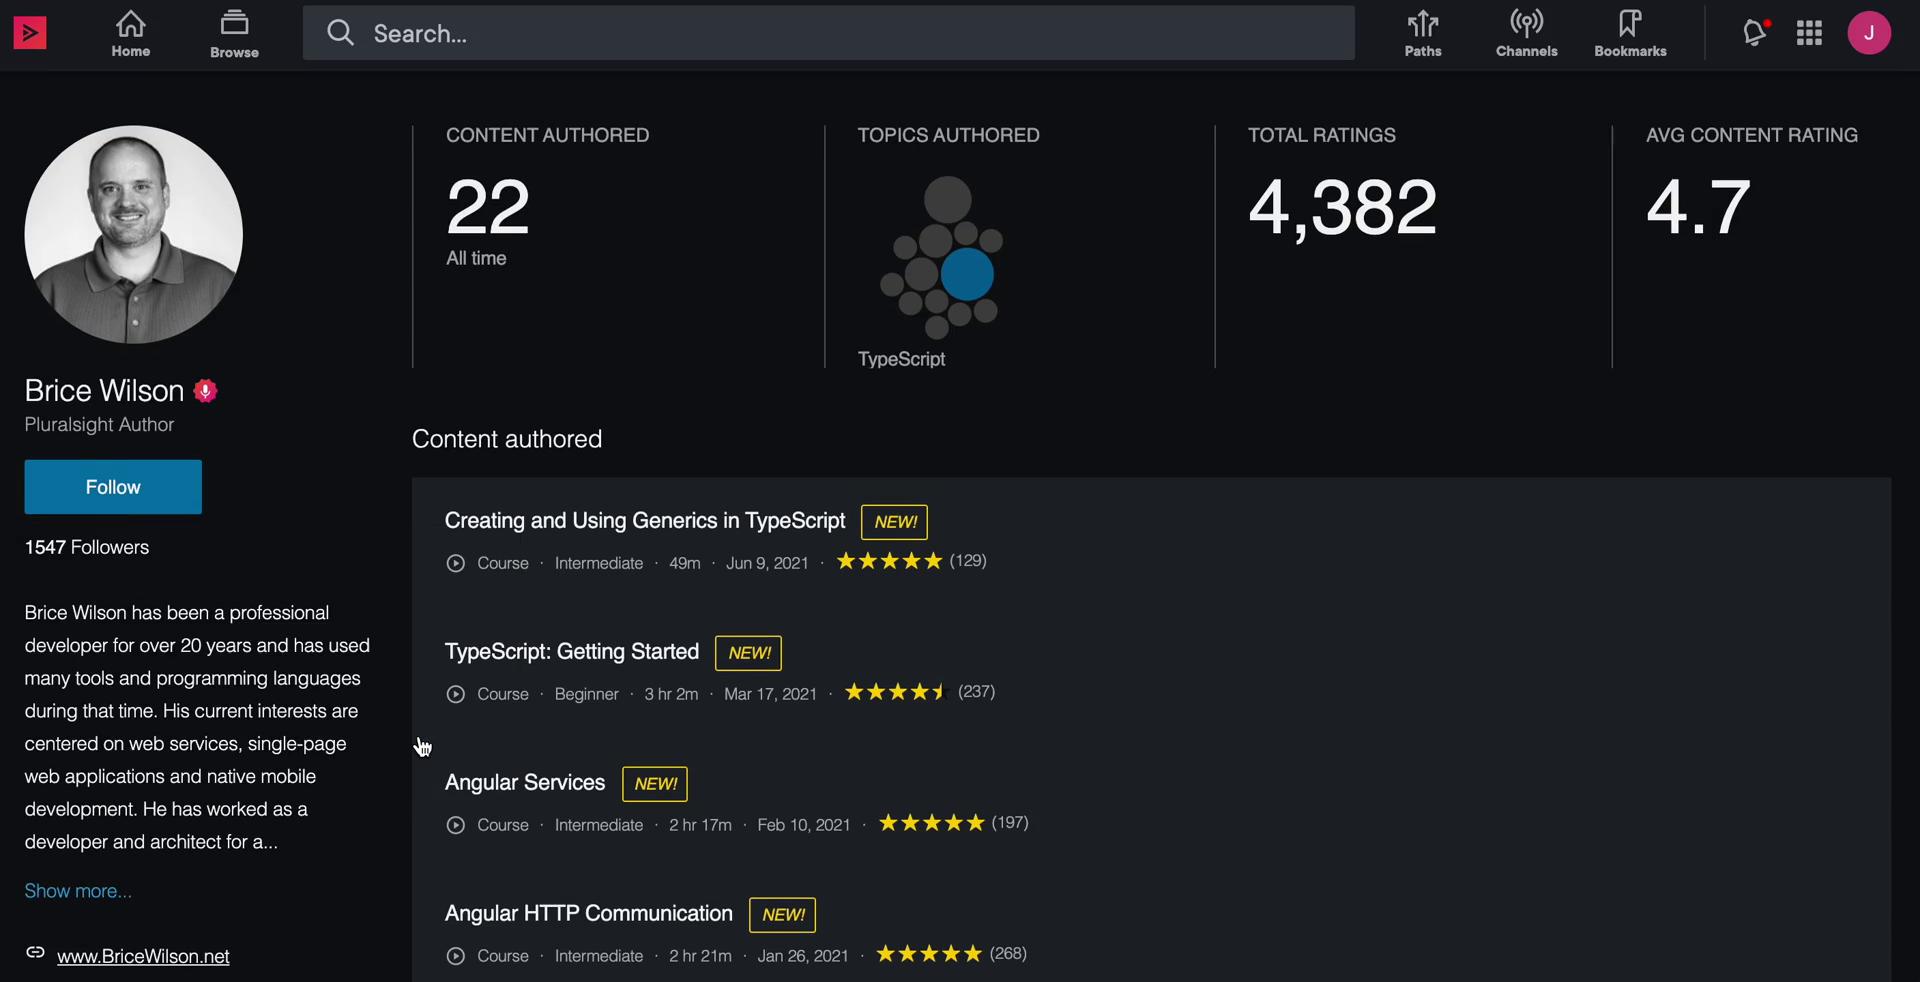Image resolution: width=1920 pixels, height=982 pixels.
Task: Click the Feb 10, 2021 date
Action: tap(804, 826)
